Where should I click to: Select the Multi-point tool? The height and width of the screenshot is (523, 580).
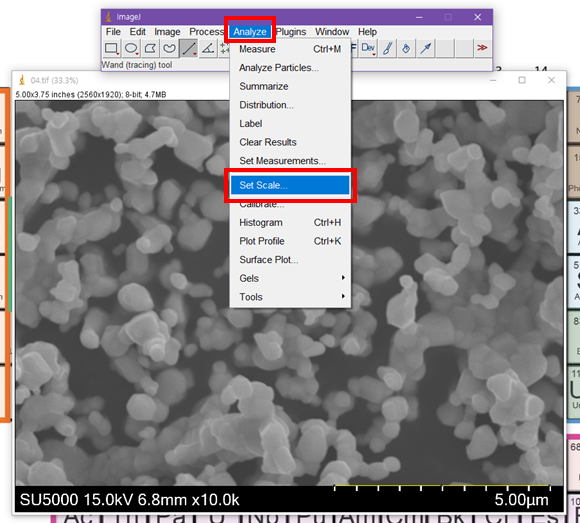pyautogui.click(x=224, y=48)
